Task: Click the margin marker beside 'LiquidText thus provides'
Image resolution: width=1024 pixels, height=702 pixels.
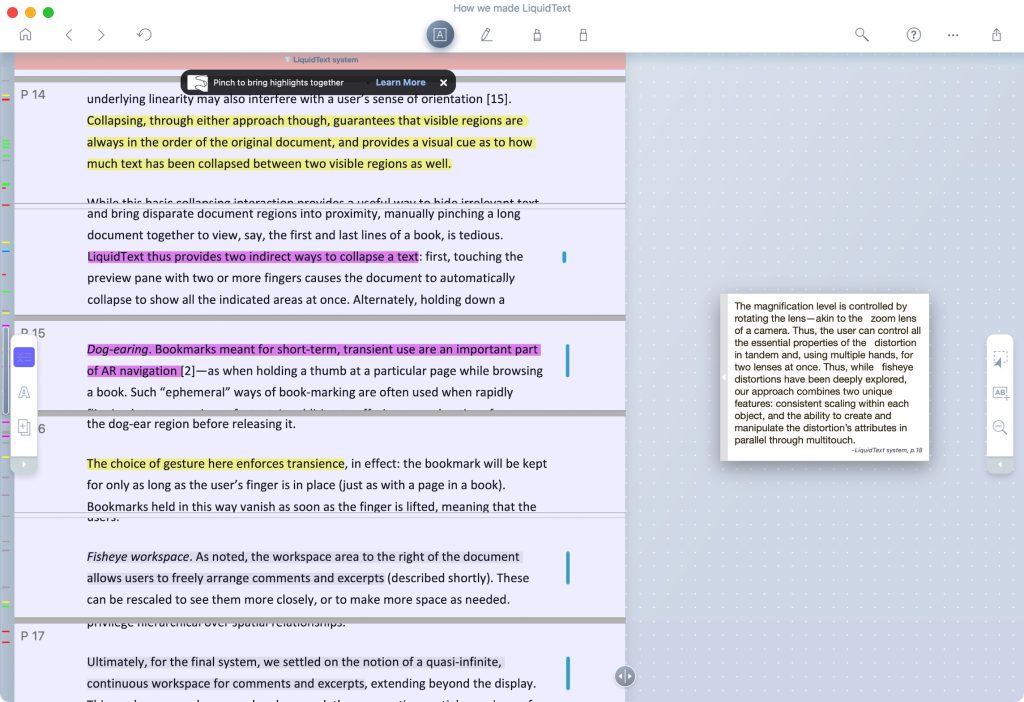Action: [564, 257]
